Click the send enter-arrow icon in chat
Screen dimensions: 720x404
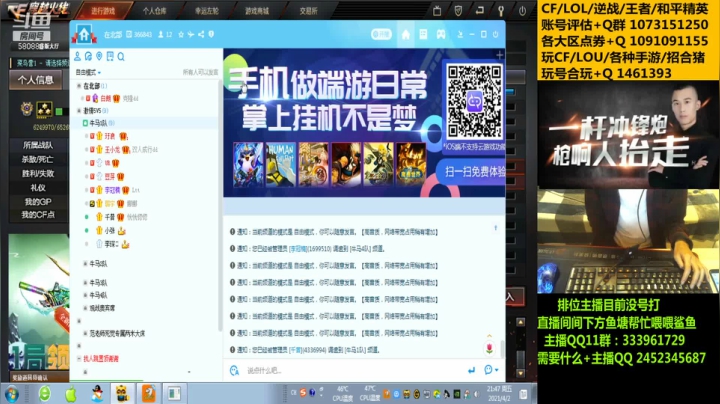tap(472, 370)
